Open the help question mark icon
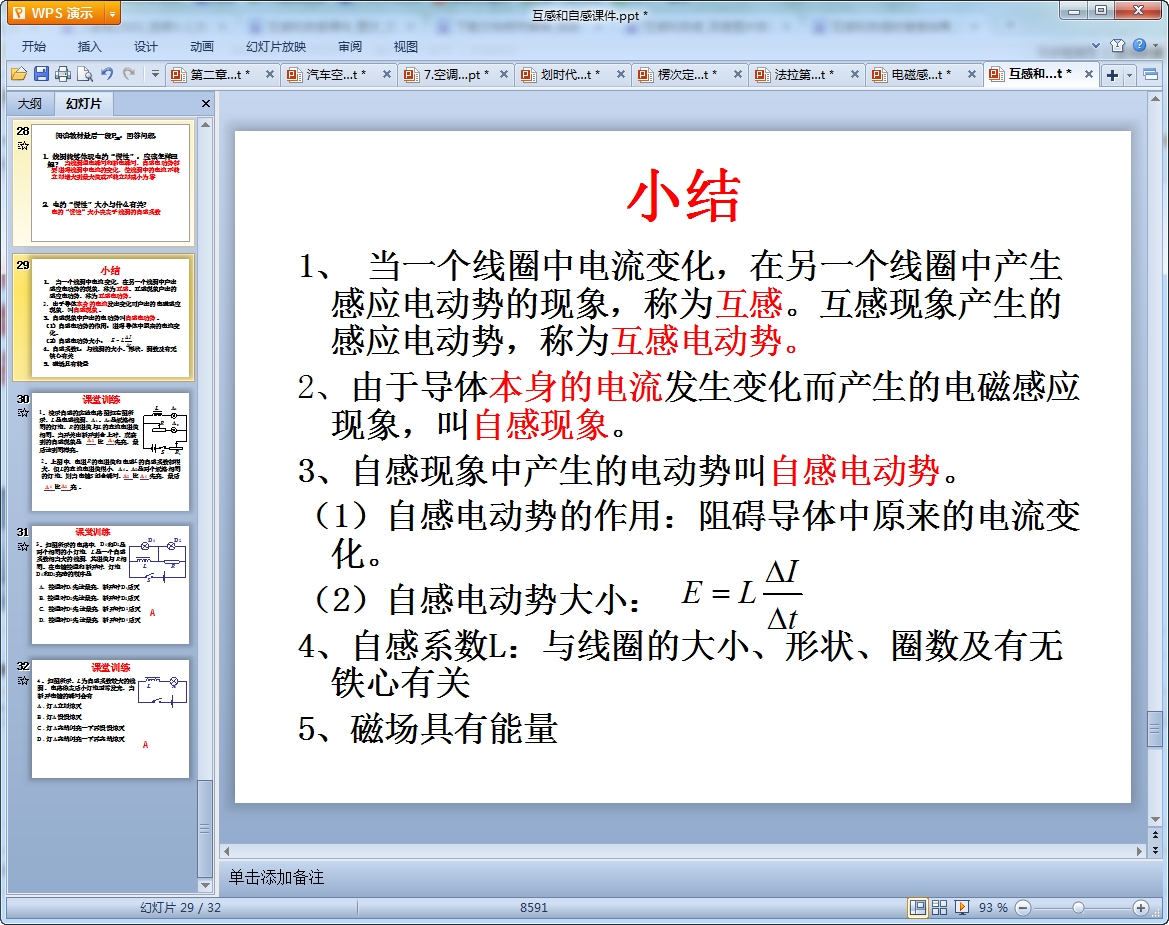 pos(1140,45)
